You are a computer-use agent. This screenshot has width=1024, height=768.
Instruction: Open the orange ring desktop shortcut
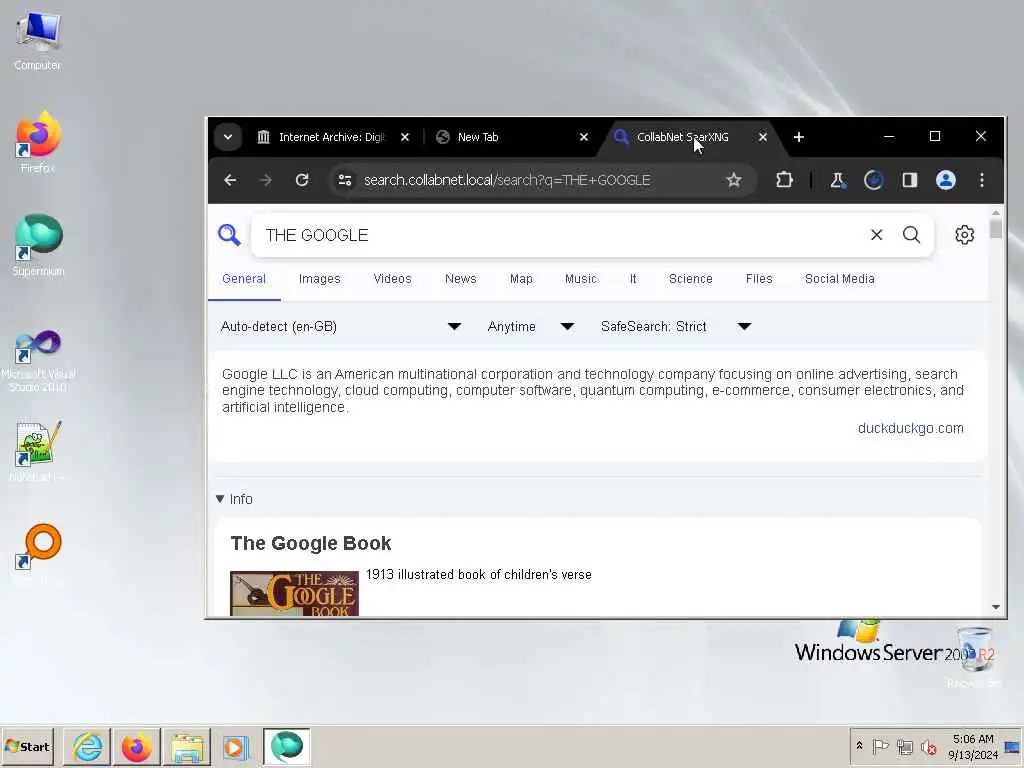pos(38,554)
